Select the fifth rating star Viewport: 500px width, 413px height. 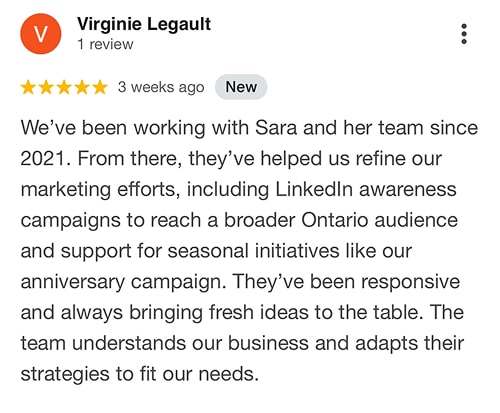click(100, 87)
